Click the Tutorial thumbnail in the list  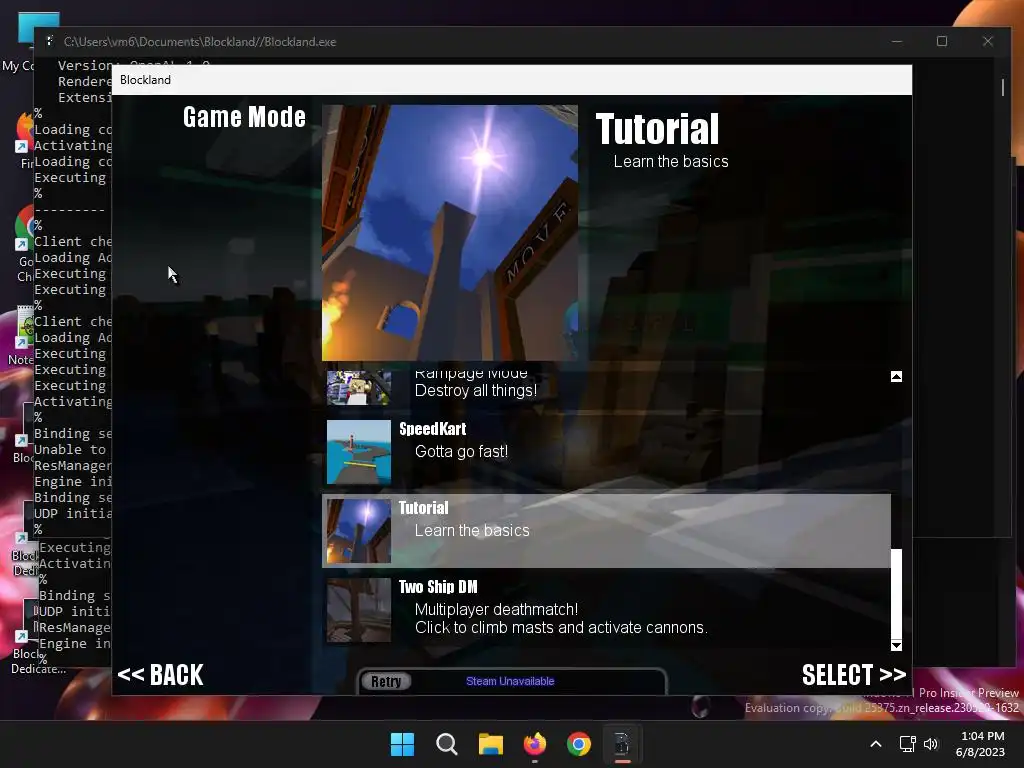click(359, 531)
